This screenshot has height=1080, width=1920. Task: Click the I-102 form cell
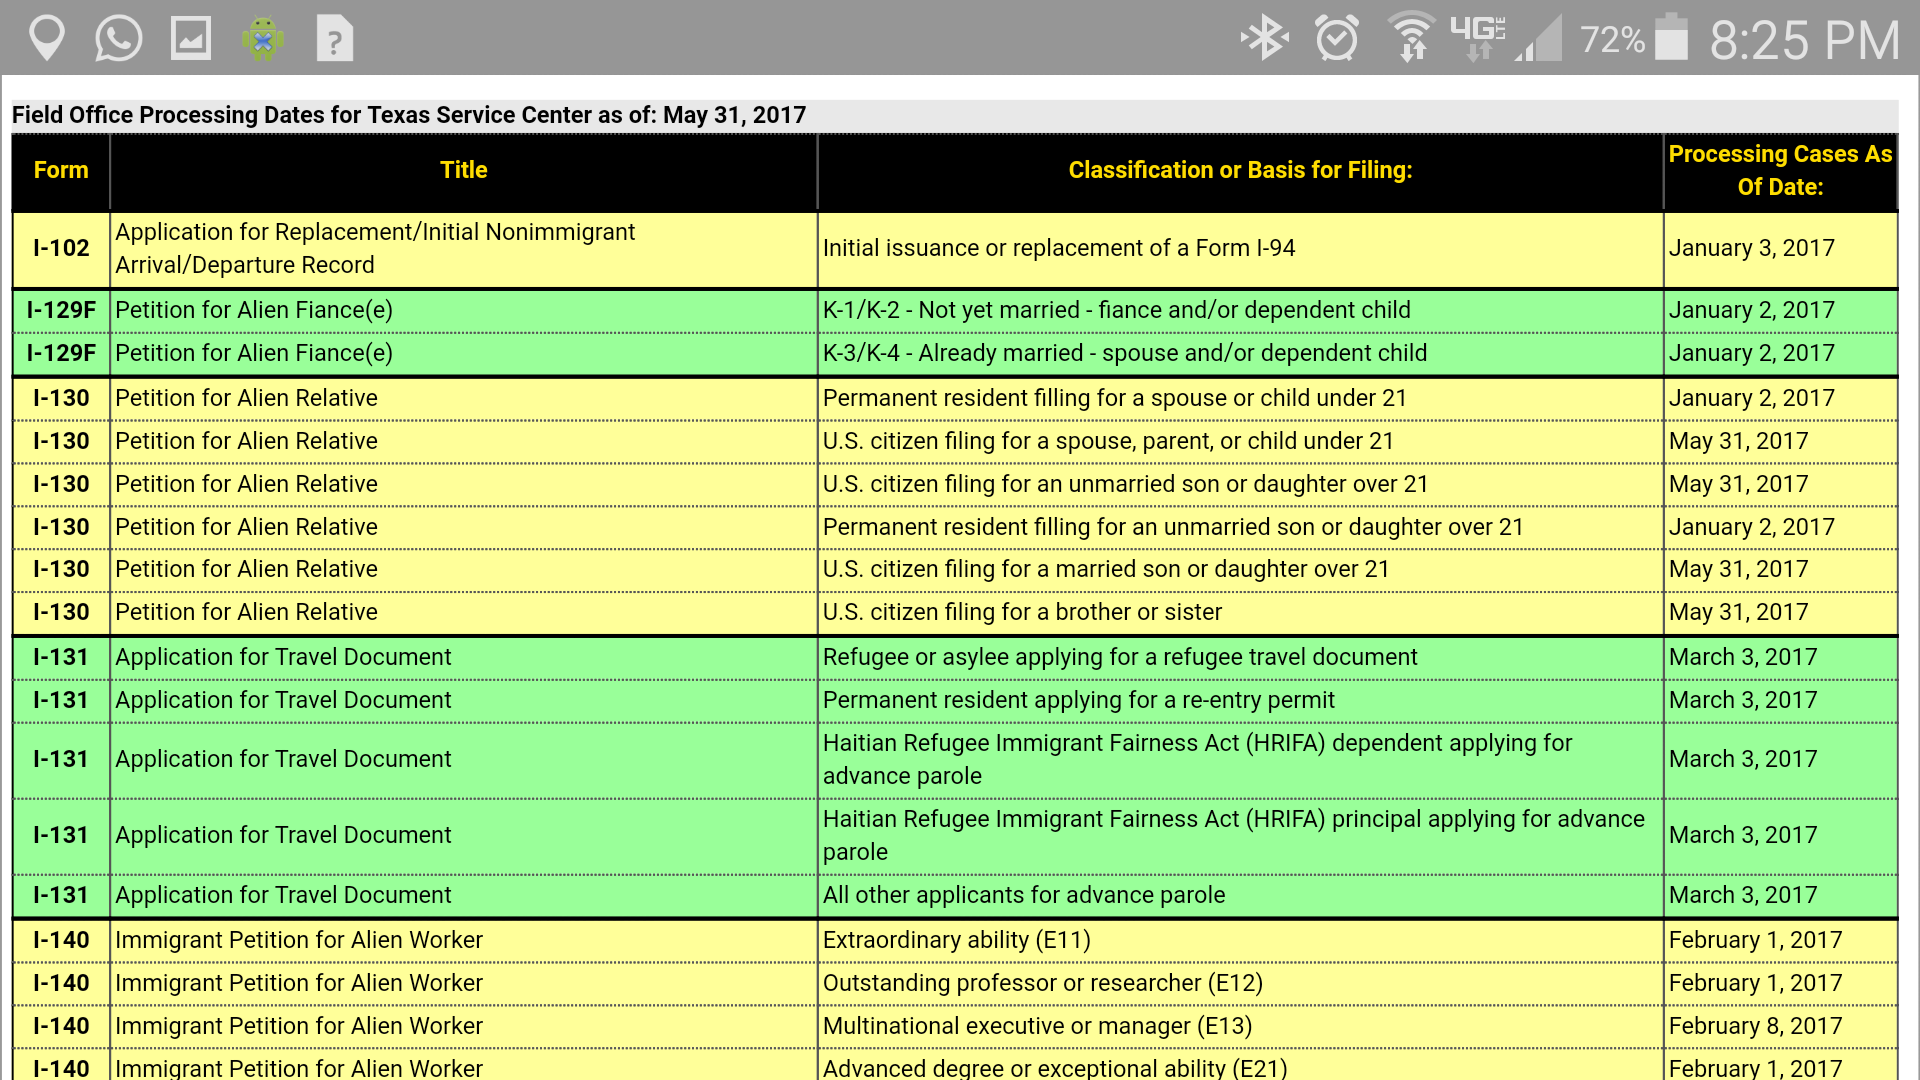[x=61, y=248]
